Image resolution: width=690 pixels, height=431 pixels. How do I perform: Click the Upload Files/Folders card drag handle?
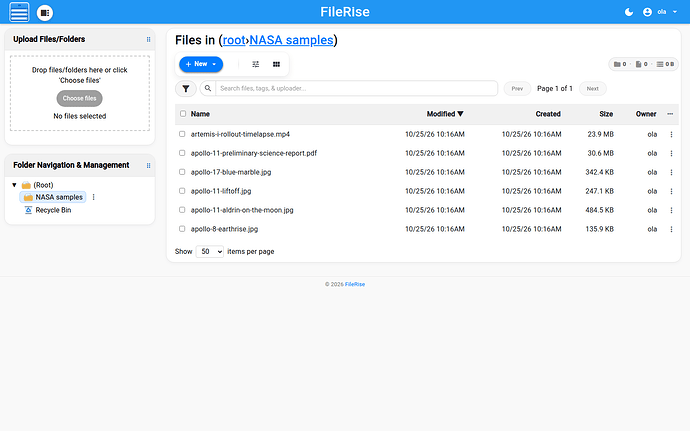[148, 39]
